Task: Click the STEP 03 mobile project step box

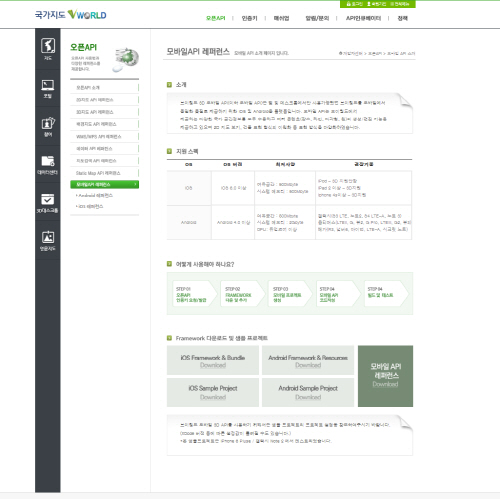Action: pyautogui.click(x=290, y=294)
